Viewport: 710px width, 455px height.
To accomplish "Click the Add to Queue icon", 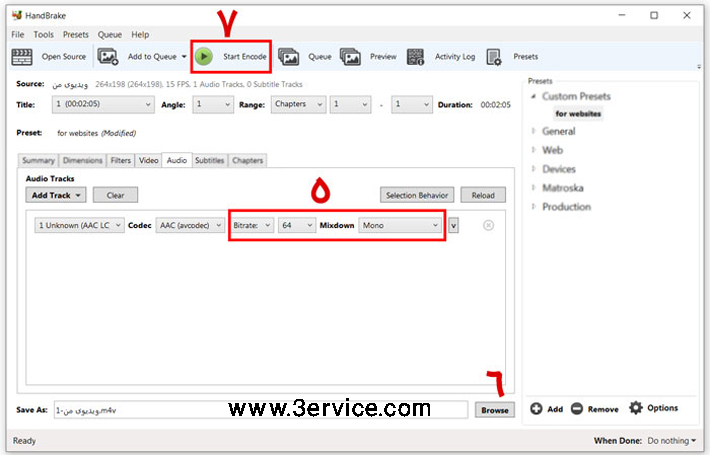I will [108, 57].
